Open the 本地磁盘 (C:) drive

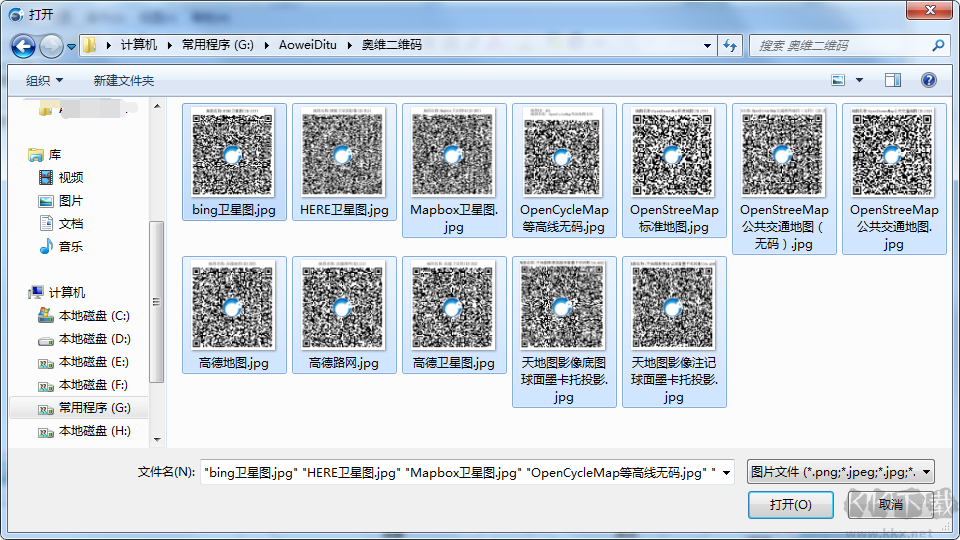pos(93,316)
